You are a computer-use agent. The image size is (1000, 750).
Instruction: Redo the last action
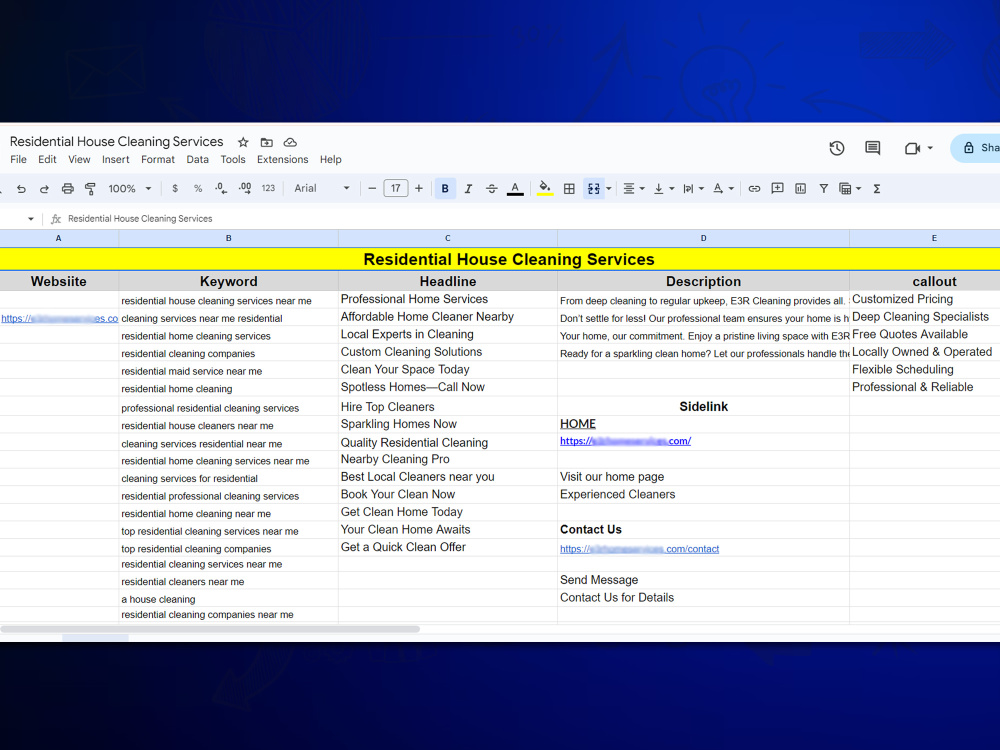(x=44, y=189)
